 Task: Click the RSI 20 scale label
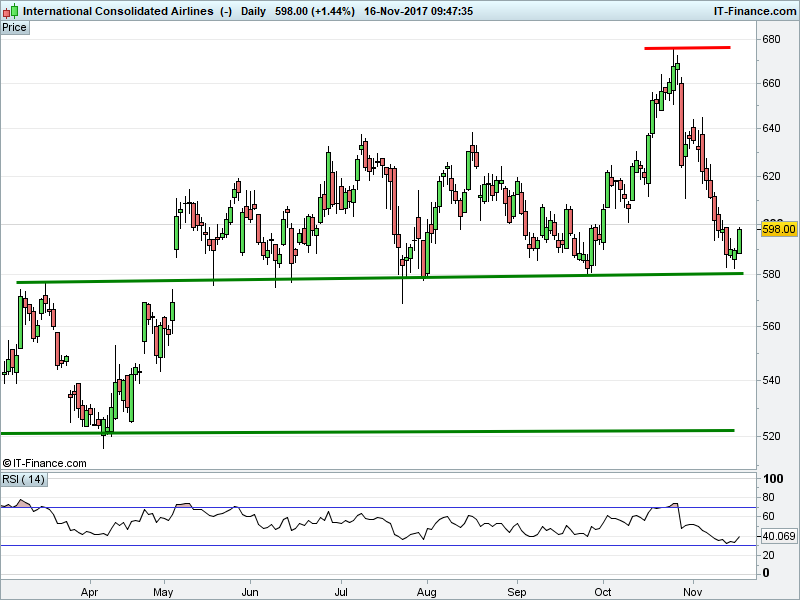pyautogui.click(x=768, y=555)
